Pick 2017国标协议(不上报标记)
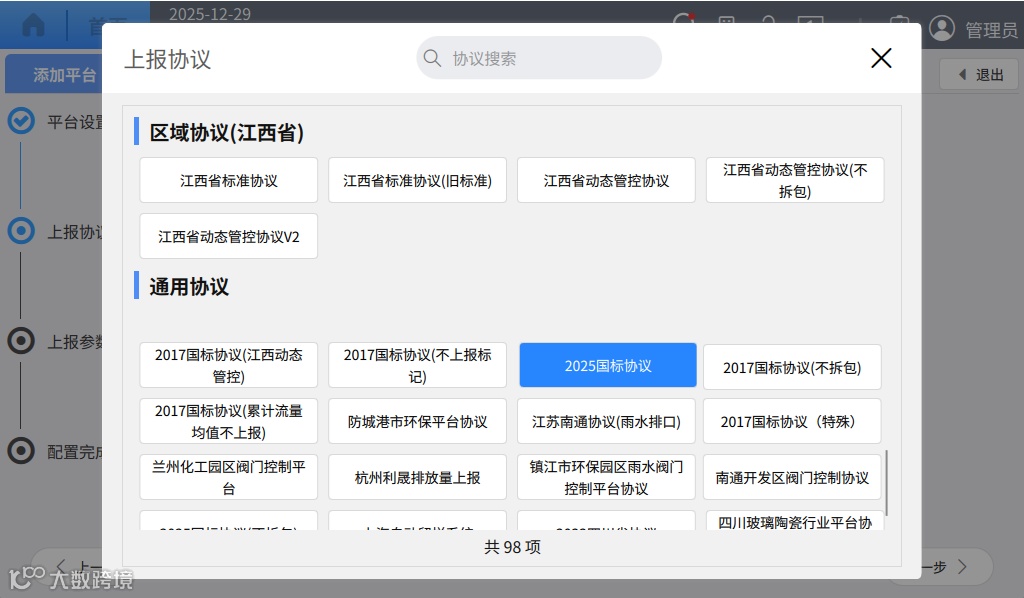Viewport: 1024px width, 598px height. [417, 365]
